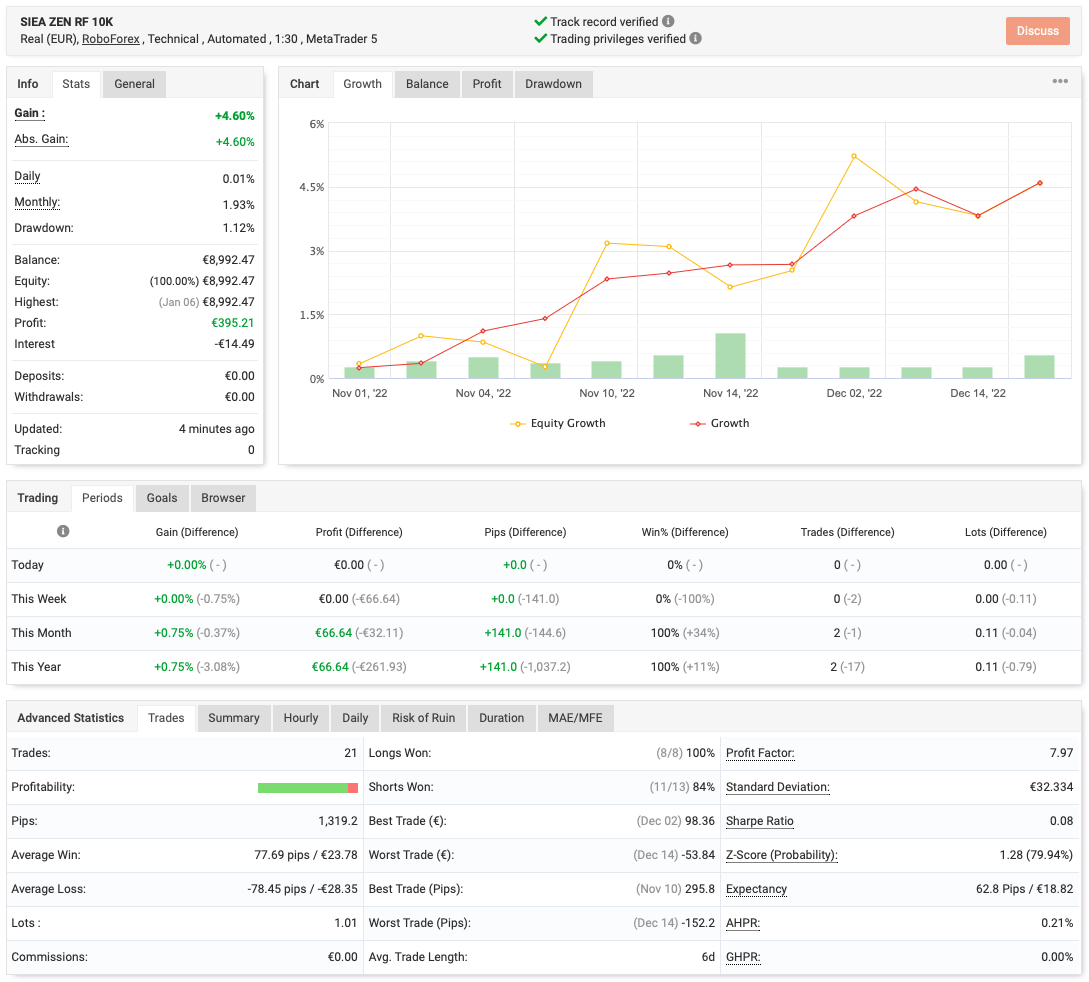Switch to the Drawdown chart tab
Viewport: 1089px width, 982px height.
tap(553, 84)
